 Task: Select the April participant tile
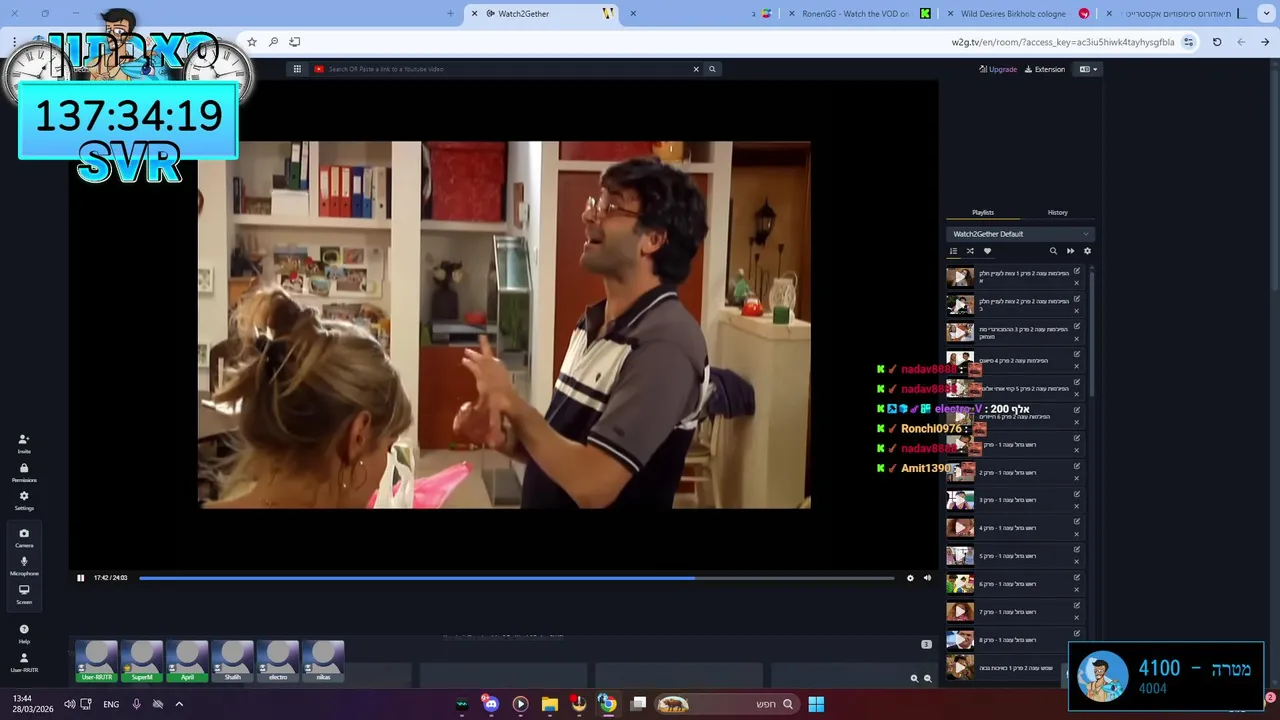tap(187, 662)
